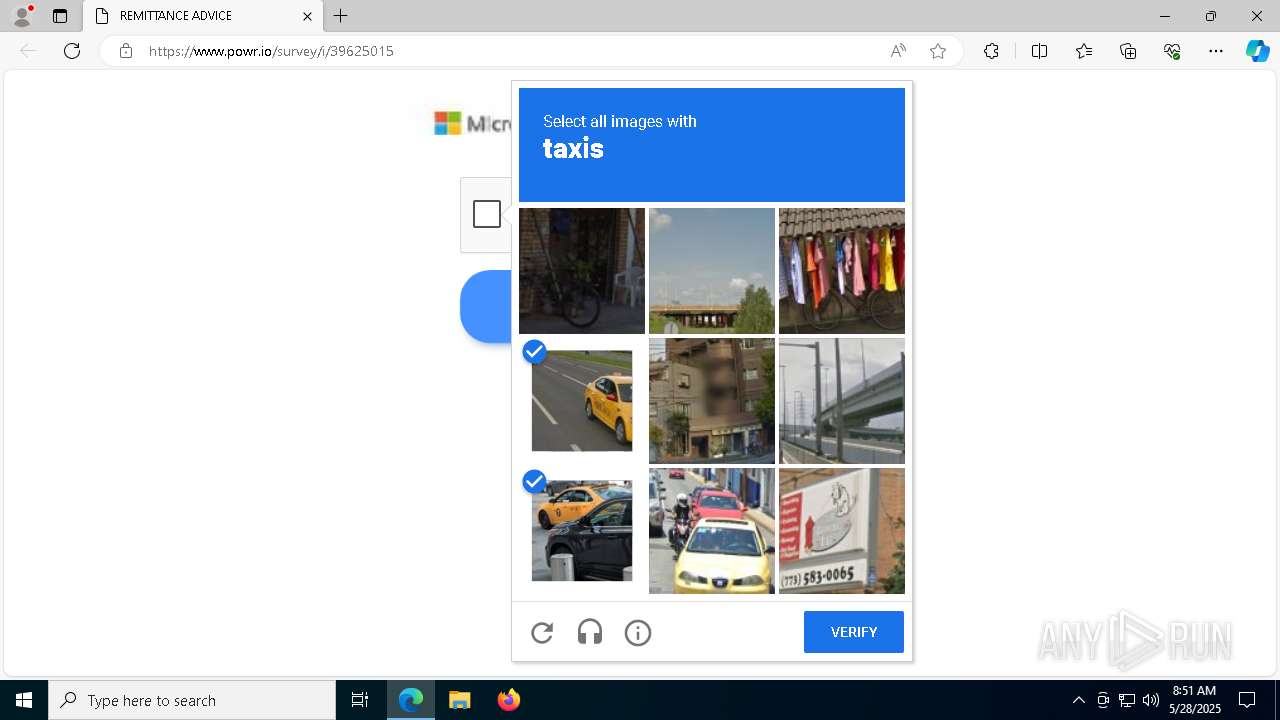Close the REMITTANCE ADVICE tab
This screenshot has height=720, width=1280.
coord(307,16)
